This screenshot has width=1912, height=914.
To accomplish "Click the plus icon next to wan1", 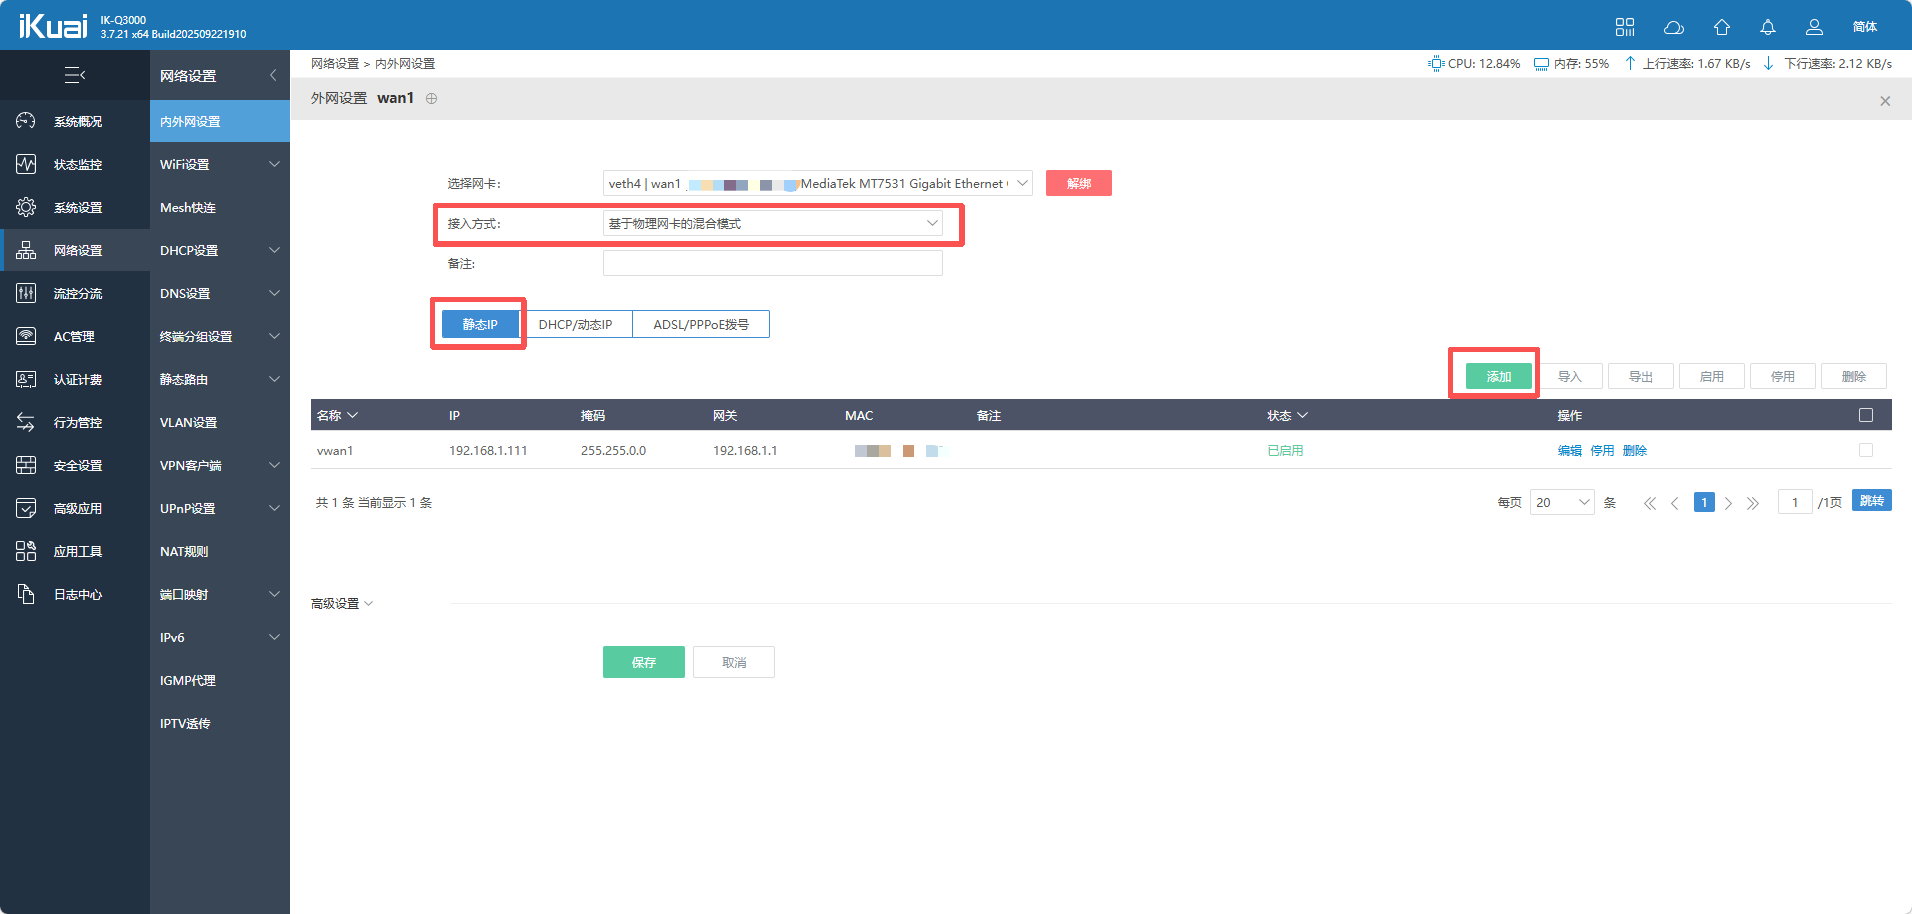I will pyautogui.click(x=432, y=98).
